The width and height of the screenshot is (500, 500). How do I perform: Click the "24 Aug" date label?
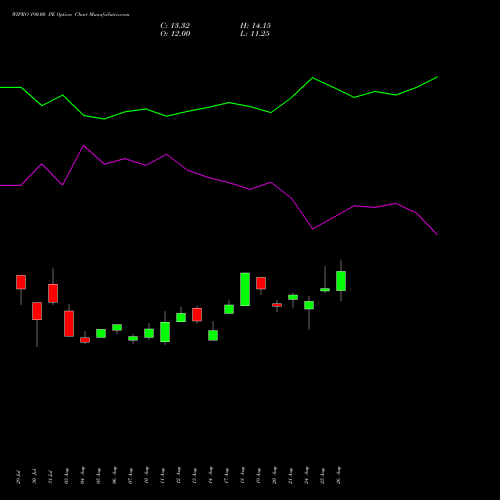click(x=306, y=476)
